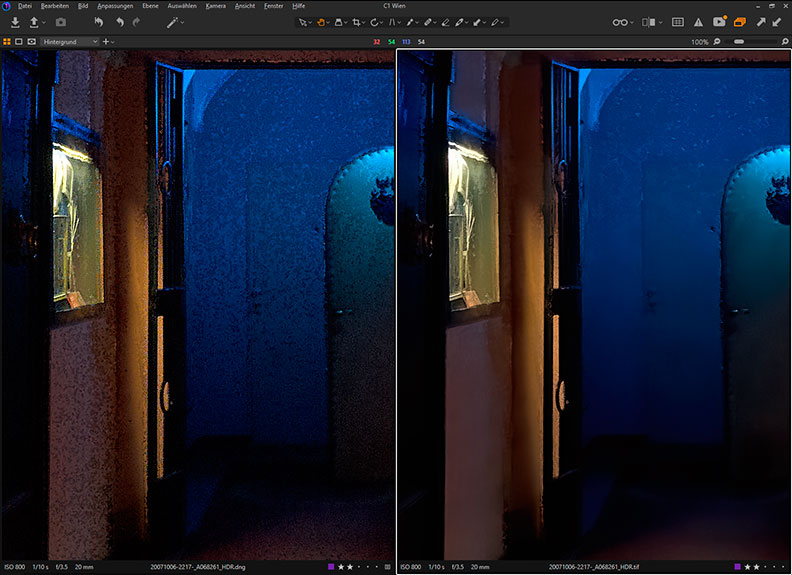Click the second star rating of HDR.tif
This screenshot has width=792, height=575.
(x=756, y=567)
